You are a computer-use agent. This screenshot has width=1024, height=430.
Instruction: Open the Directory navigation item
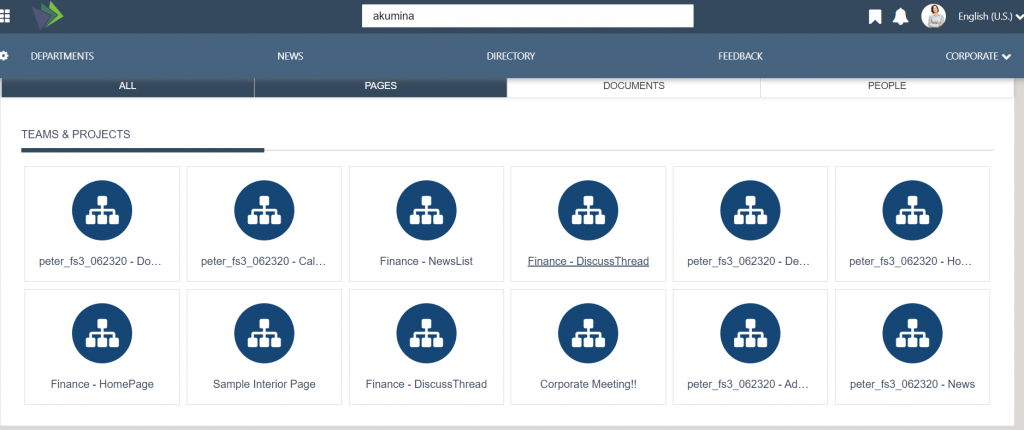510,56
